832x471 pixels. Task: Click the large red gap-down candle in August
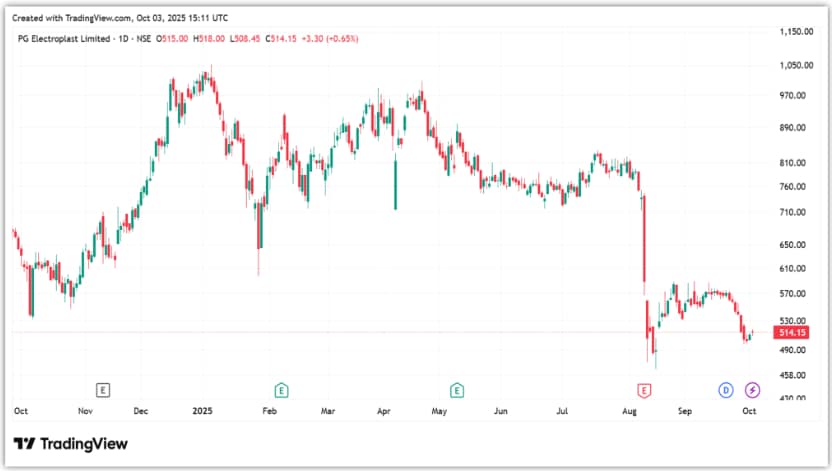pyautogui.click(x=644, y=238)
